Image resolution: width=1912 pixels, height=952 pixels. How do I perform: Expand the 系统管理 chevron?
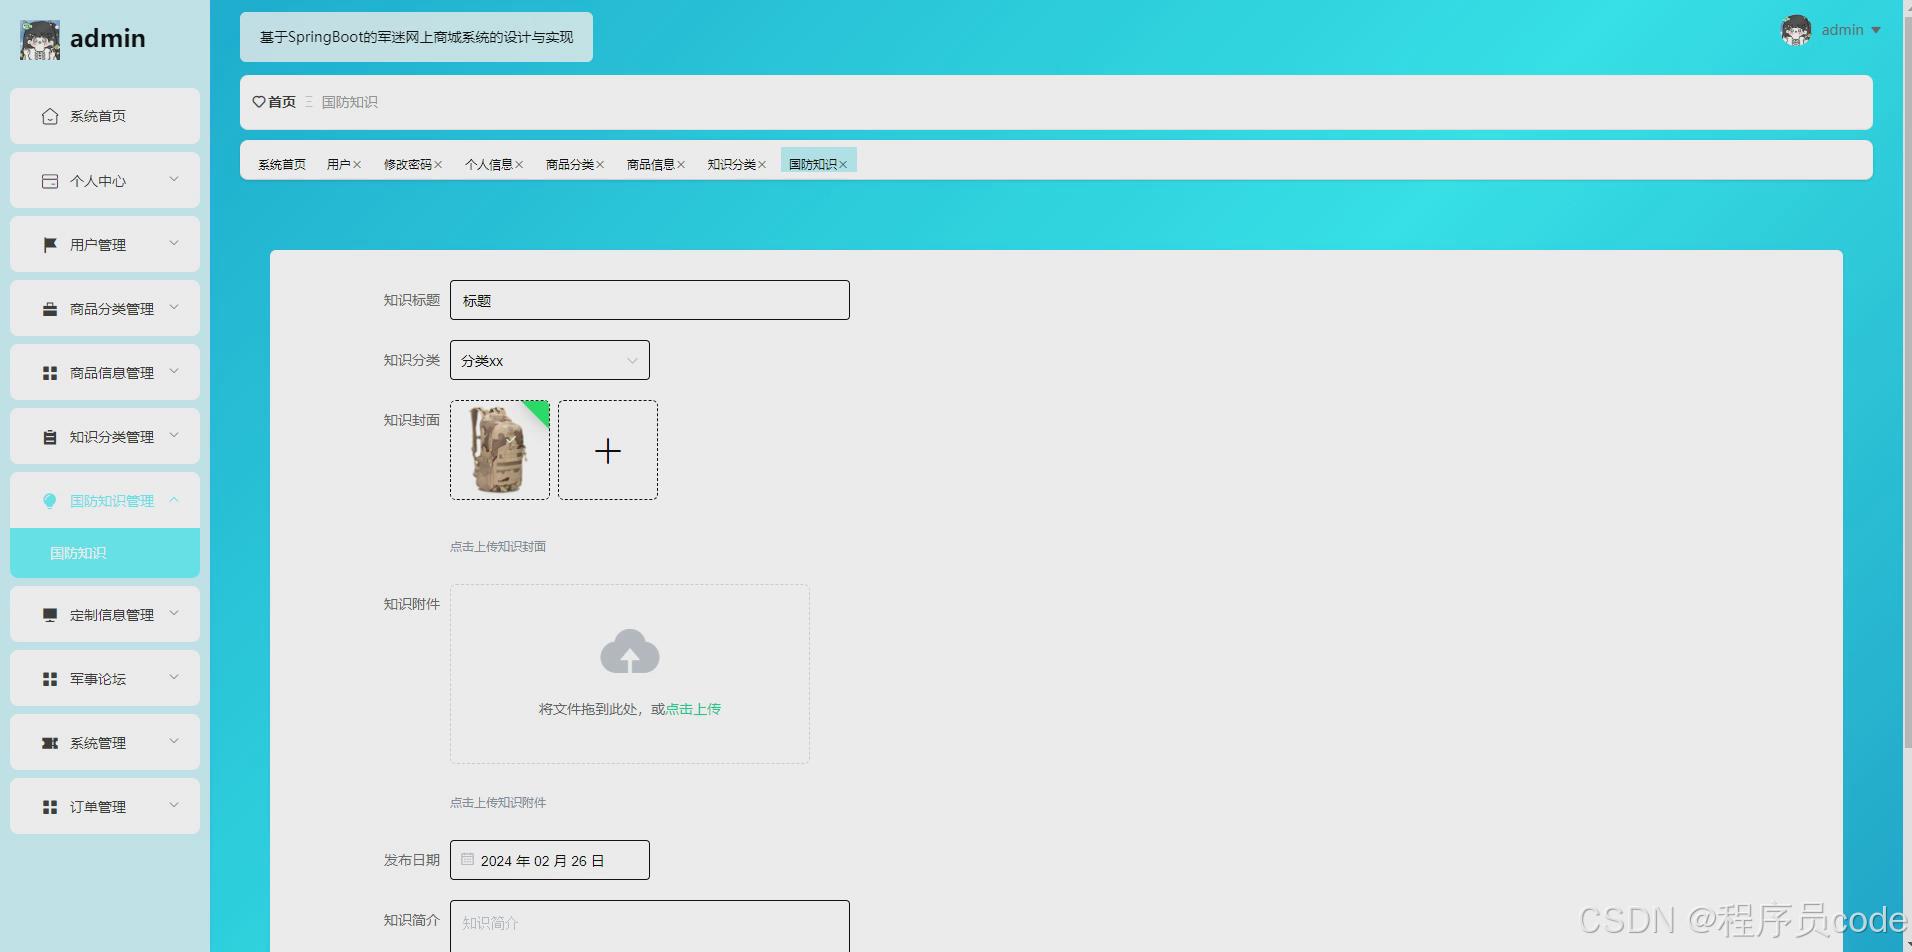click(x=174, y=742)
